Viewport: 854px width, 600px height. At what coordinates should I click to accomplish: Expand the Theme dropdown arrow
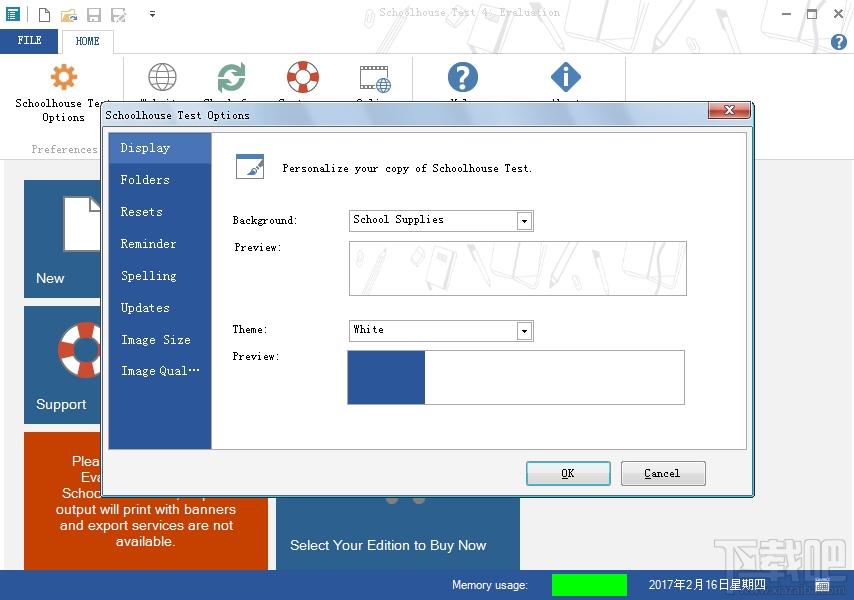point(524,331)
